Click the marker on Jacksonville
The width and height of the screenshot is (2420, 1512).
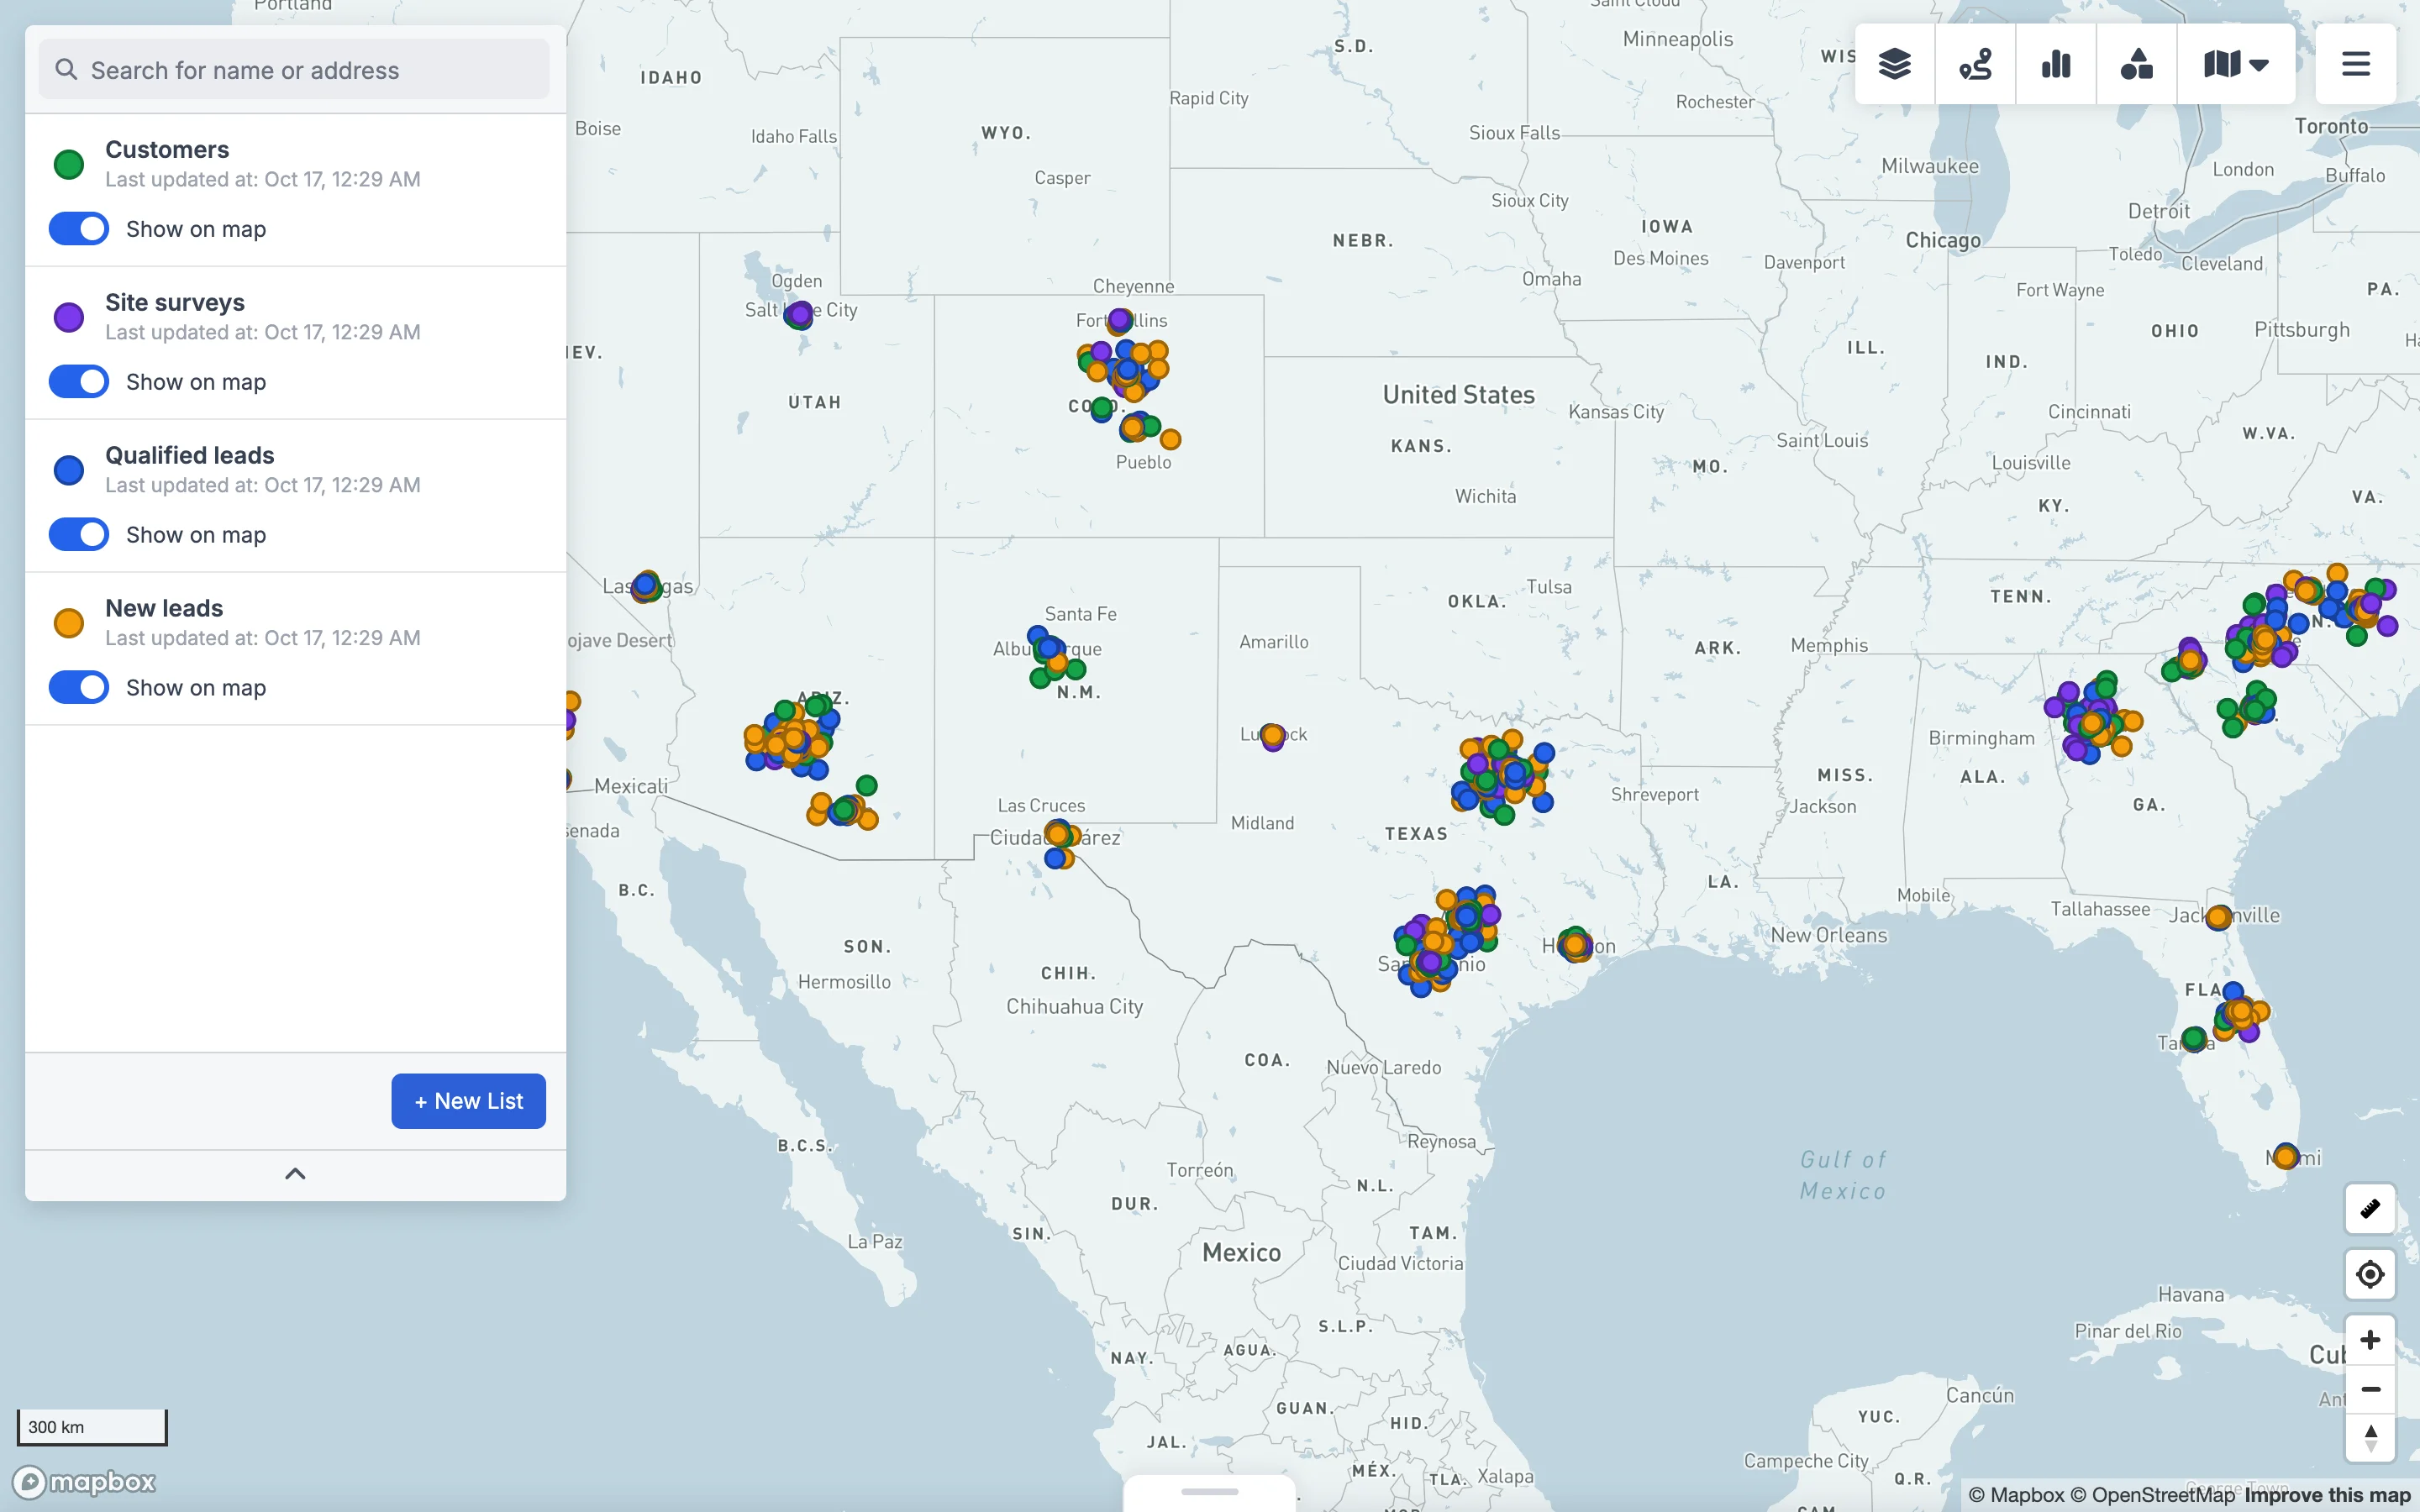point(2218,917)
